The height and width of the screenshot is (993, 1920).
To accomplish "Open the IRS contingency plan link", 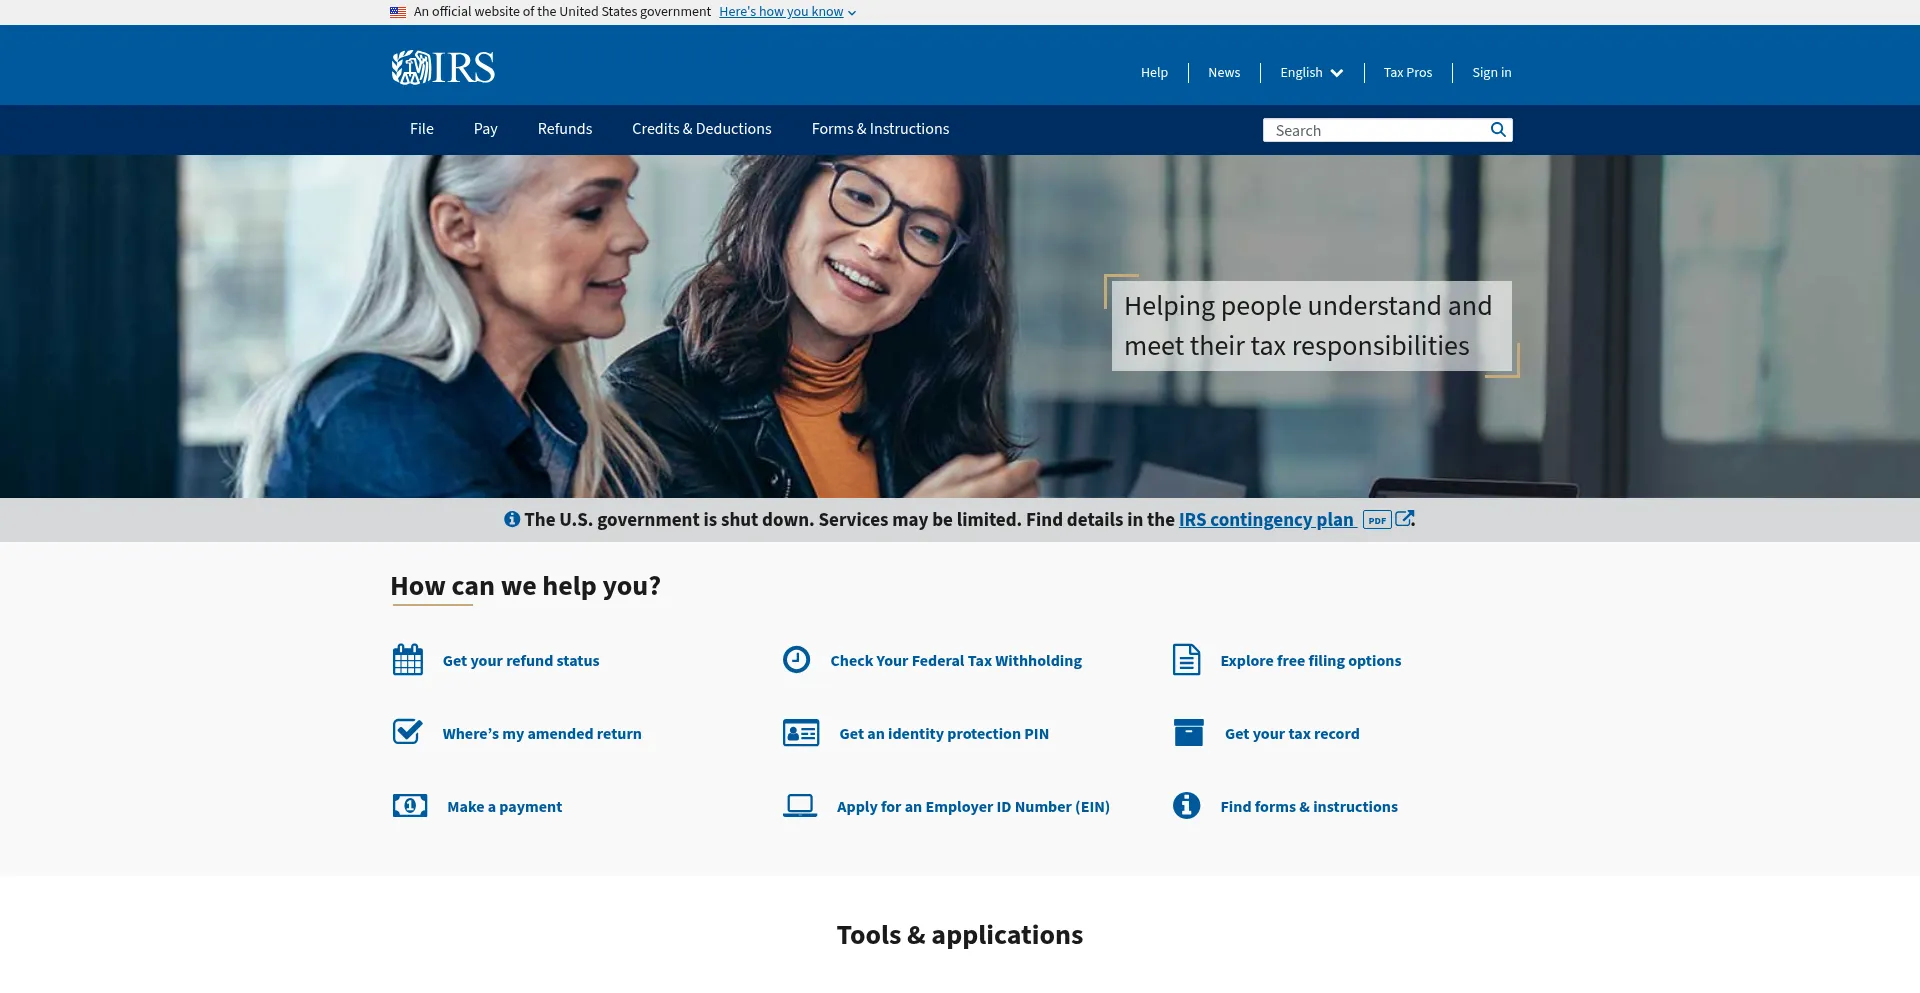I will (x=1266, y=520).
